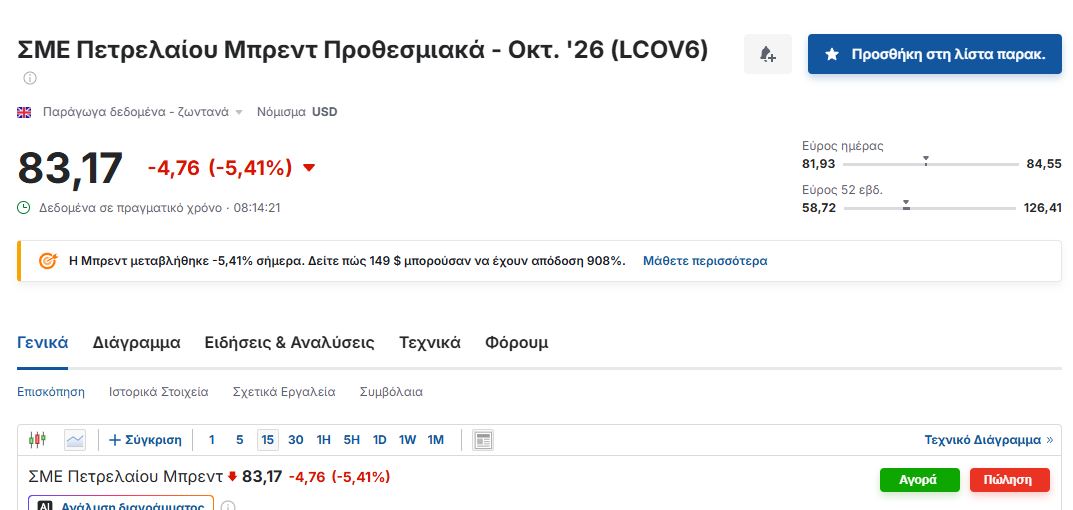
Task: Open the news table layout icon in chart toolbar
Action: pos(483,440)
